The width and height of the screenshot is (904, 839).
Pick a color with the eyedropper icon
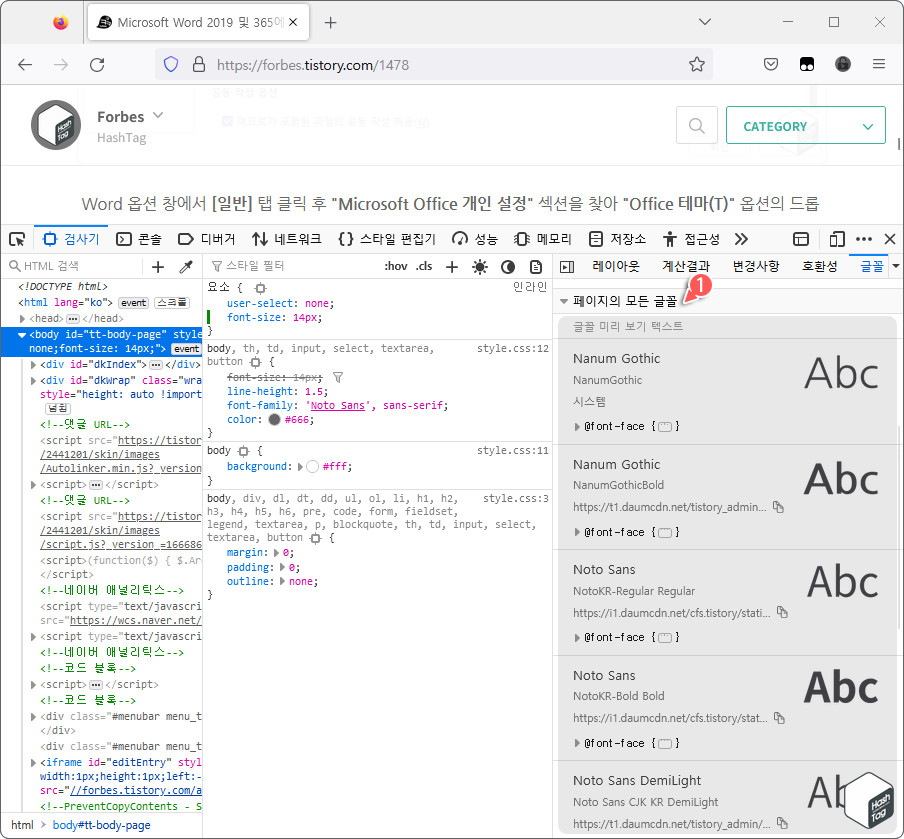[x=186, y=266]
